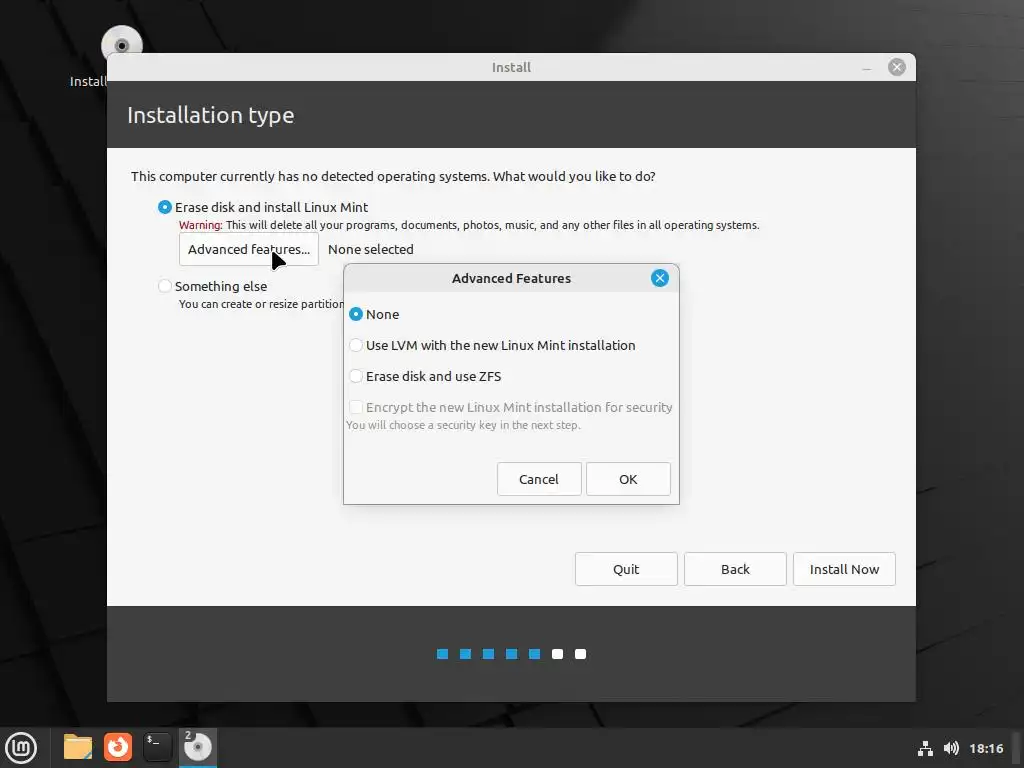Start installation with Install Now
Image resolution: width=1024 pixels, height=768 pixels.
point(844,569)
